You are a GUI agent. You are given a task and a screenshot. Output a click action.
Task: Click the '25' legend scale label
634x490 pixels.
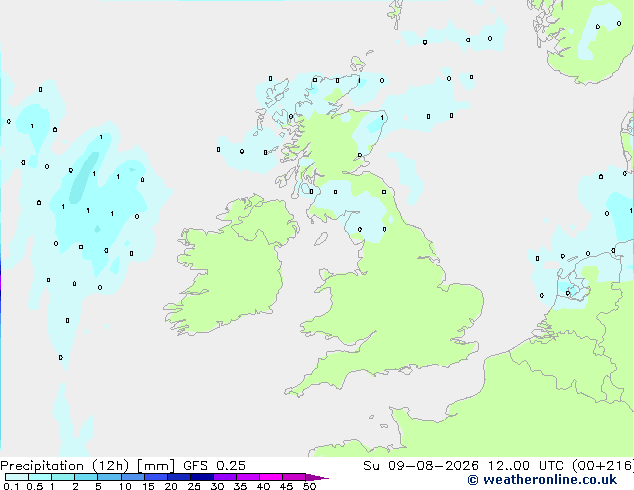[194, 486]
